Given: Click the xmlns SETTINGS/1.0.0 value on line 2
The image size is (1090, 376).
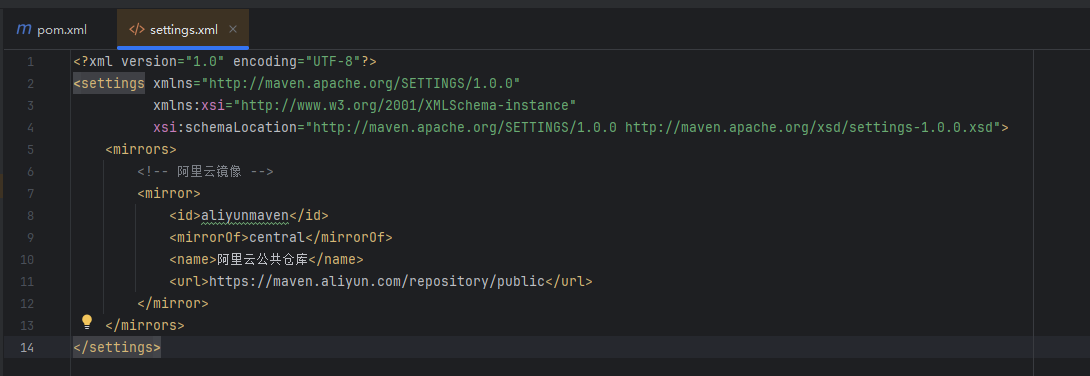Looking at the screenshot, I should pos(361,83).
